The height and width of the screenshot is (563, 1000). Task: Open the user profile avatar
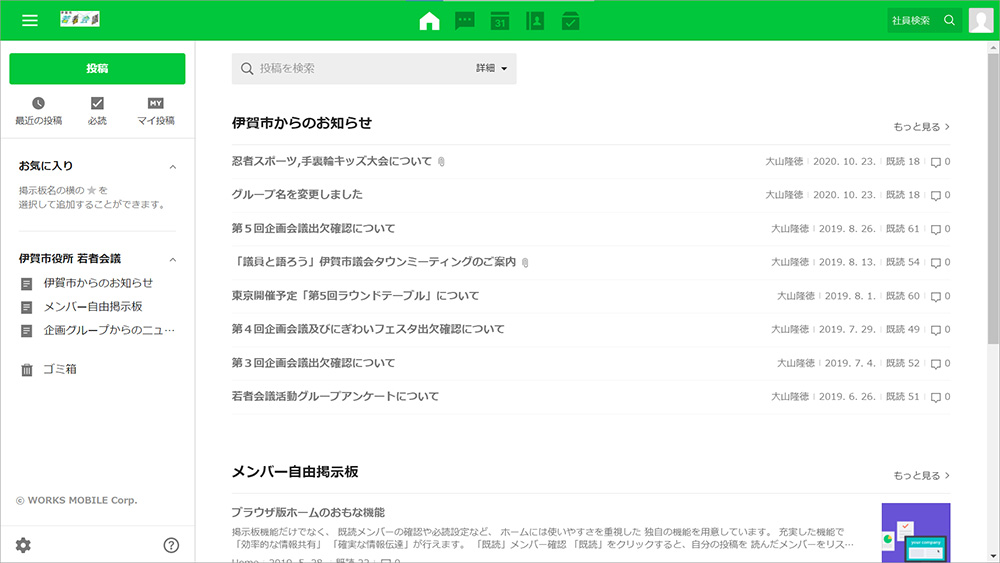click(980, 20)
